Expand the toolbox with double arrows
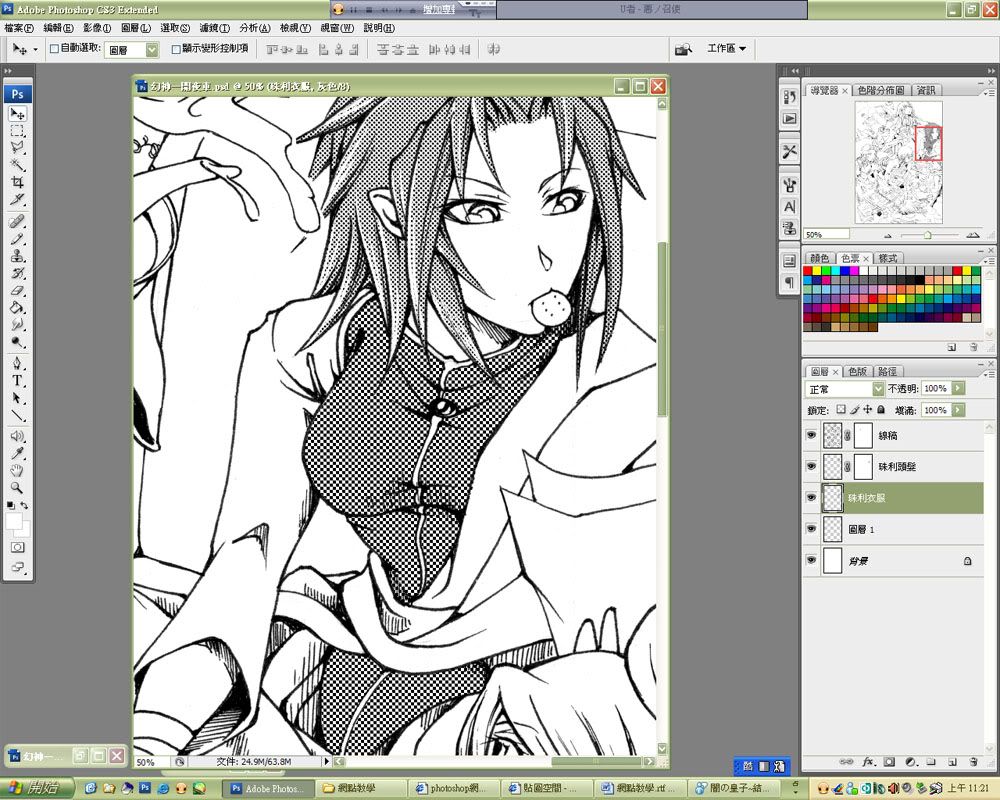Image resolution: width=1000 pixels, height=800 pixels. pos(8,71)
